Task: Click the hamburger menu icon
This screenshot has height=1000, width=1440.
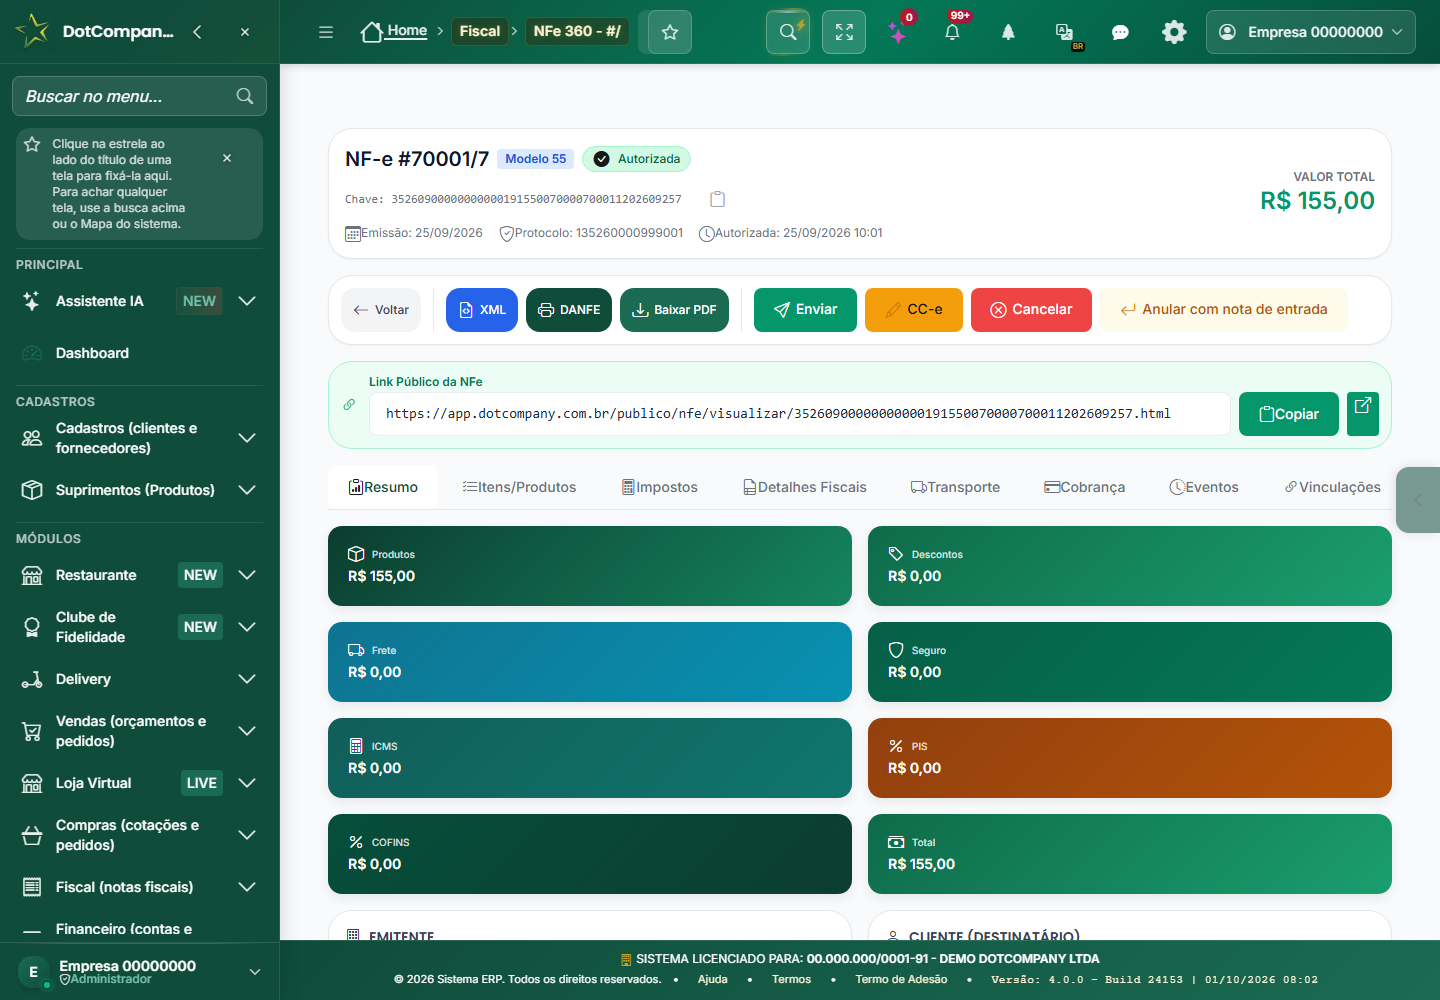Action: click(x=326, y=32)
